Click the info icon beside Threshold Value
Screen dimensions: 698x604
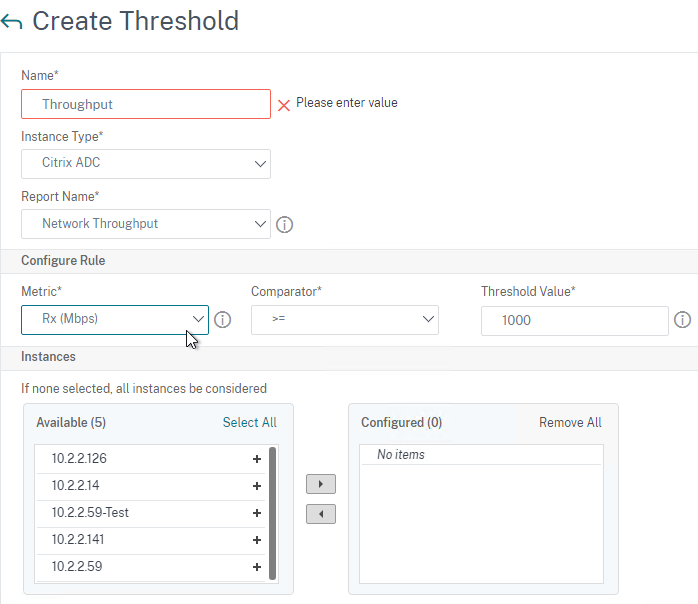coord(682,320)
